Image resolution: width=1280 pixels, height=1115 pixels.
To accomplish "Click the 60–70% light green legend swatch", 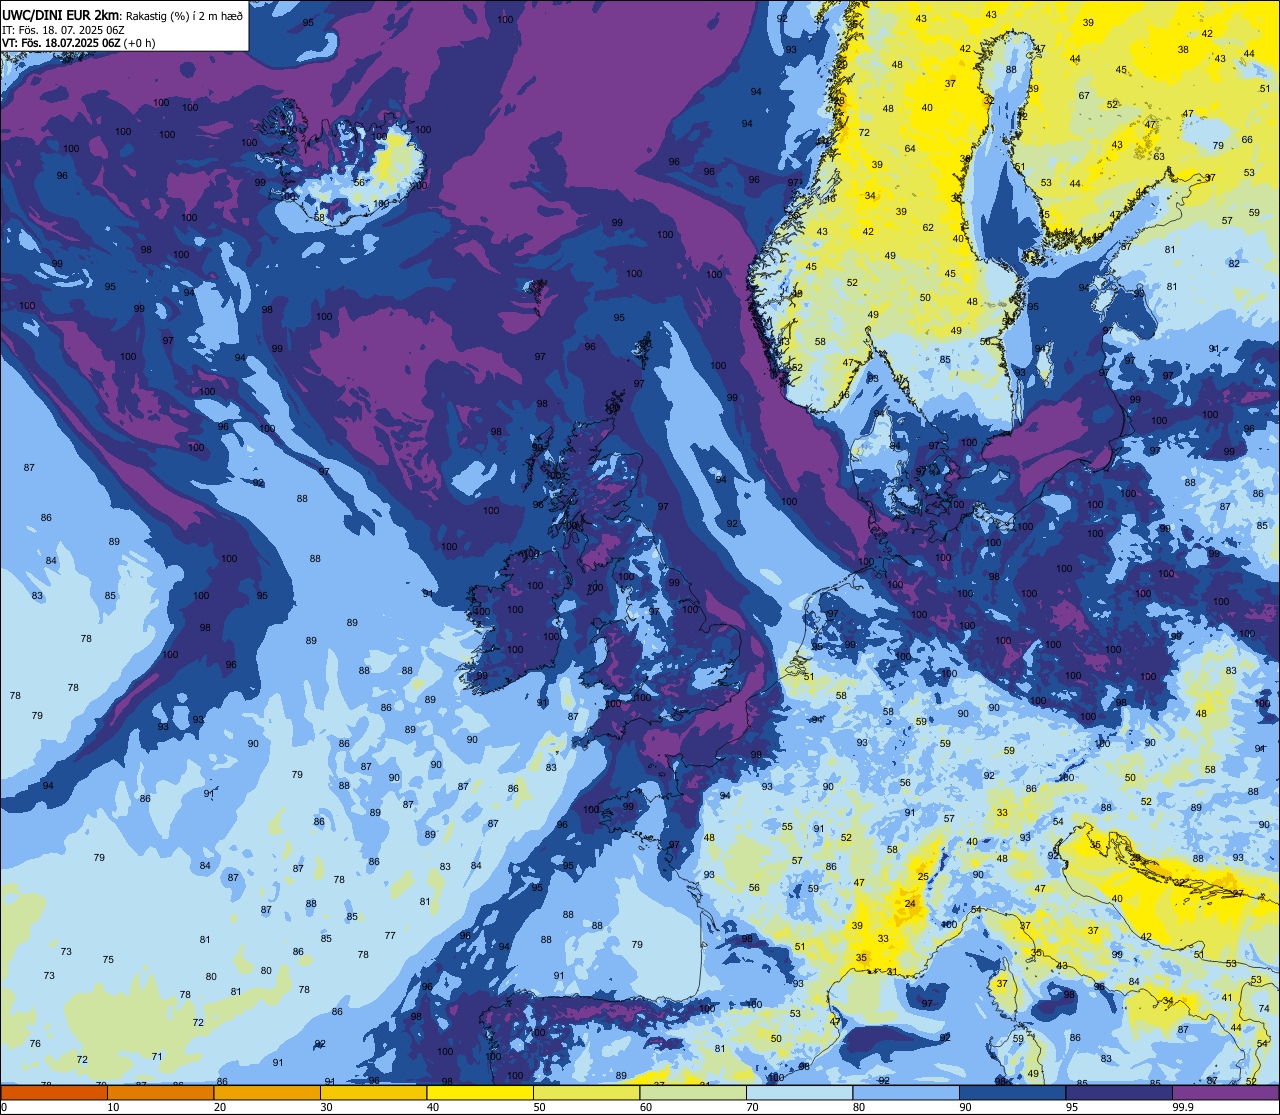I will tap(693, 1093).
